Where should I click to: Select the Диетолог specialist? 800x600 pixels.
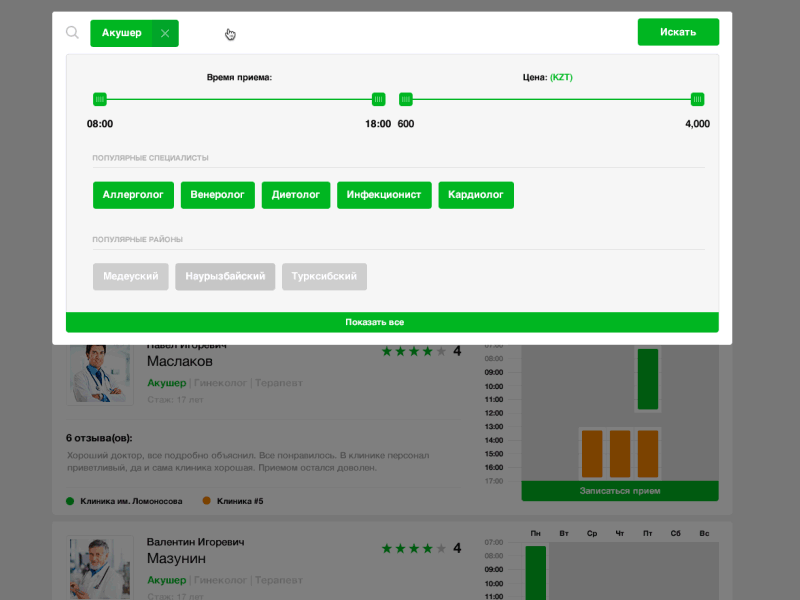coord(296,195)
